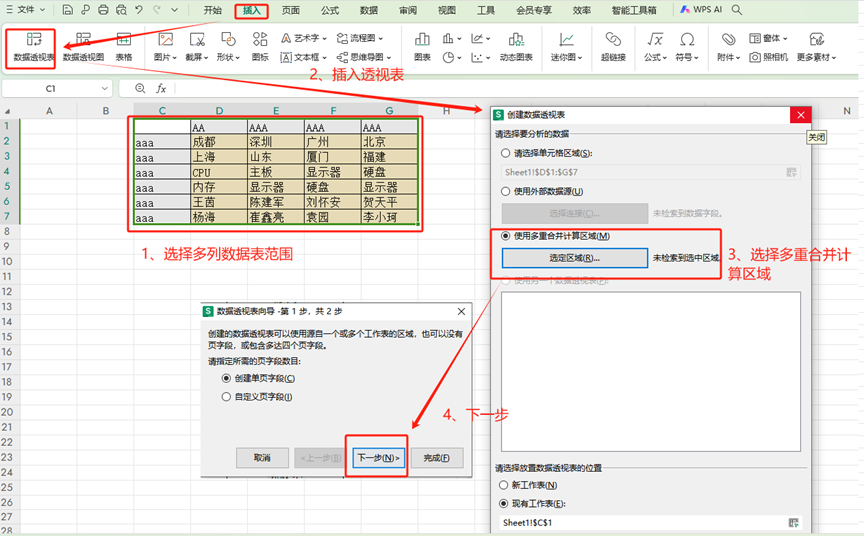Choose 自定义页字段 radio option

click(x=226, y=397)
